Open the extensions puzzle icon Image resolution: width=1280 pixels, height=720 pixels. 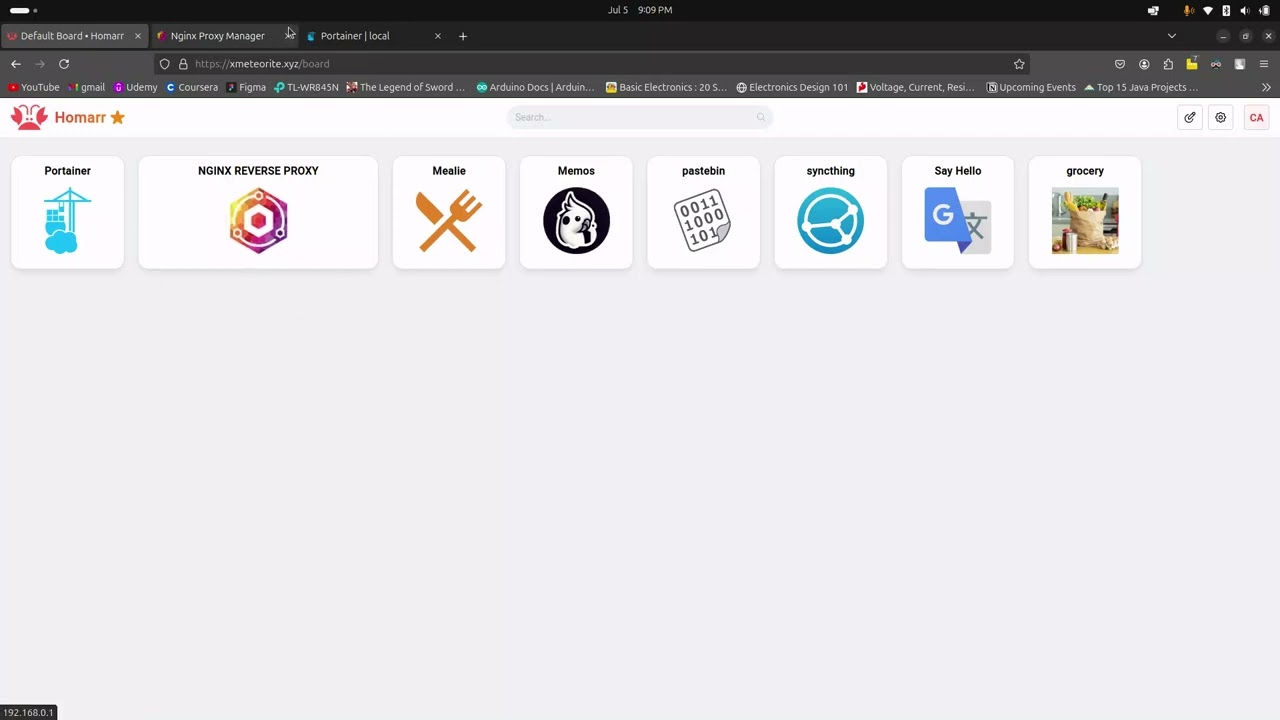click(1168, 64)
